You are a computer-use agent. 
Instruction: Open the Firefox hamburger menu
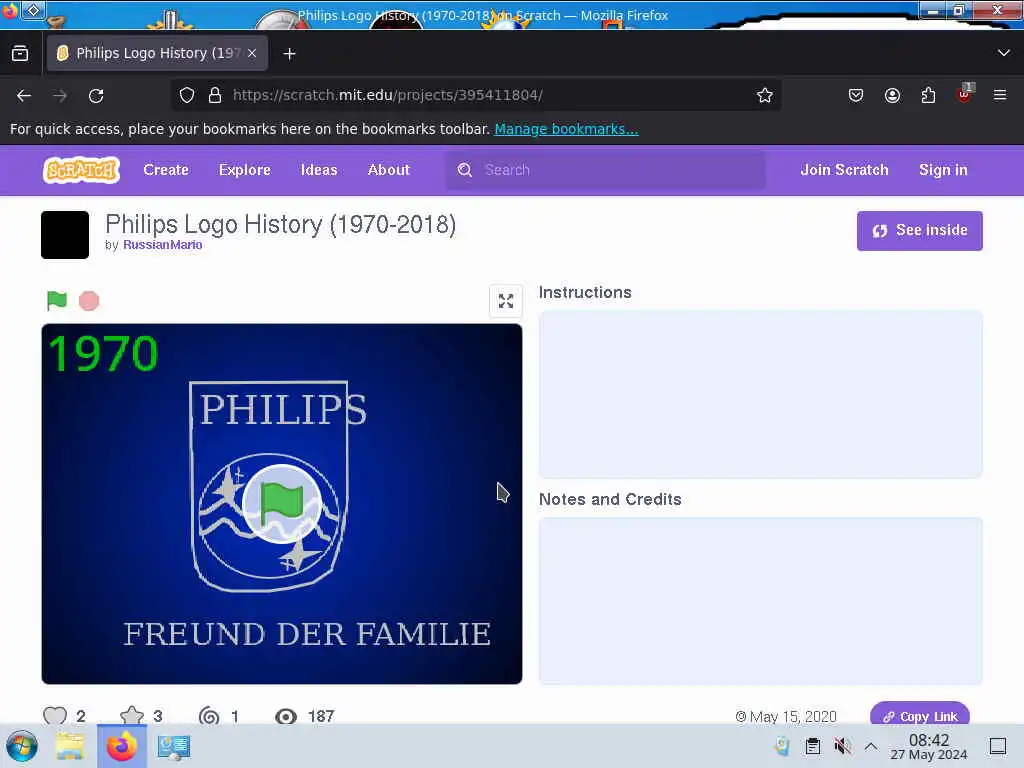click(1000, 95)
